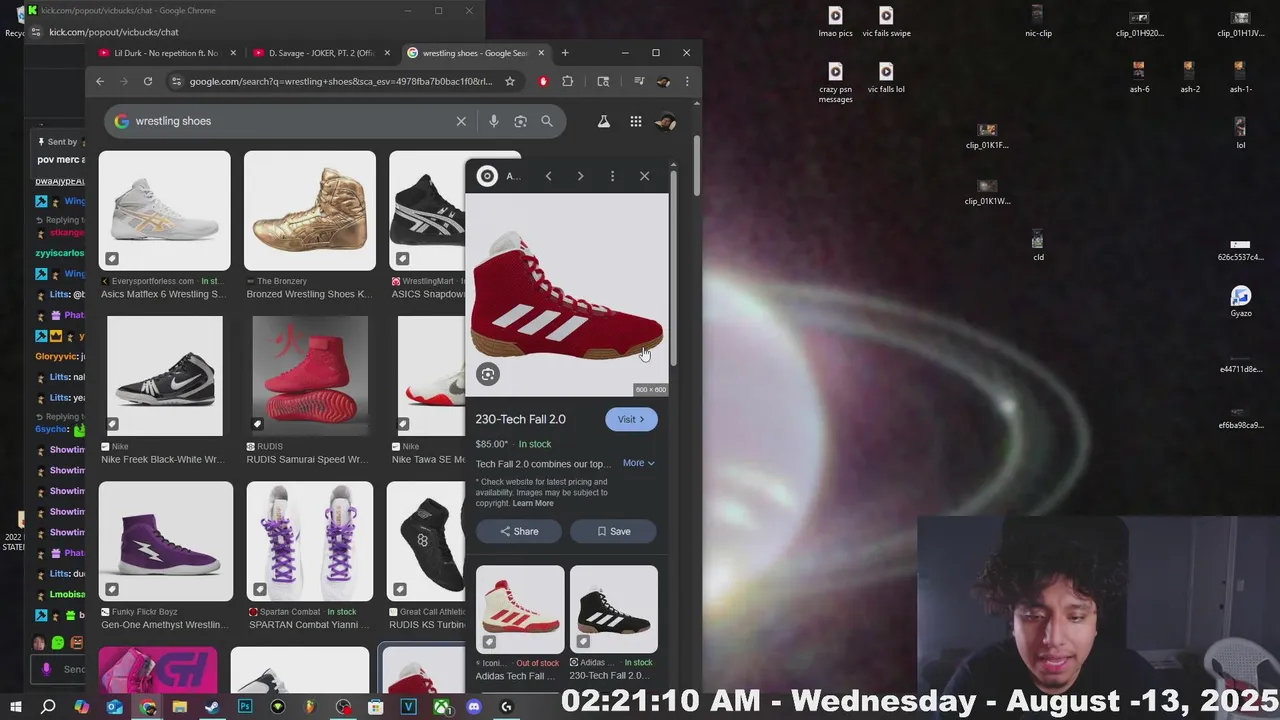
Task: Open Gen-One Amethyst purple shoe thumbnail
Action: tap(166, 541)
